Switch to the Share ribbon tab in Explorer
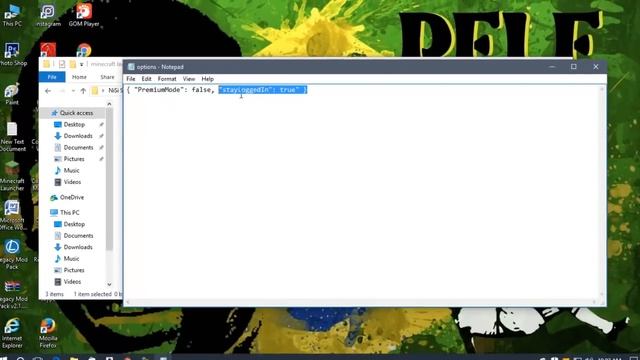 coord(107,77)
